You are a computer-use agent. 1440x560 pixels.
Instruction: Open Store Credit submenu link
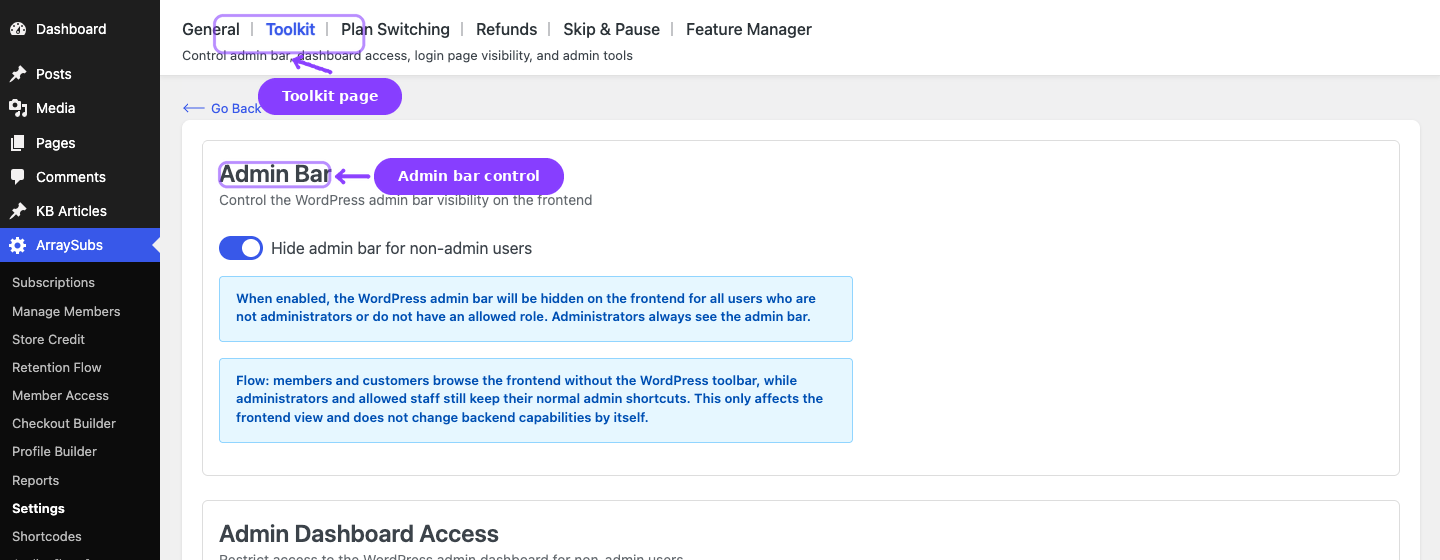tap(48, 339)
